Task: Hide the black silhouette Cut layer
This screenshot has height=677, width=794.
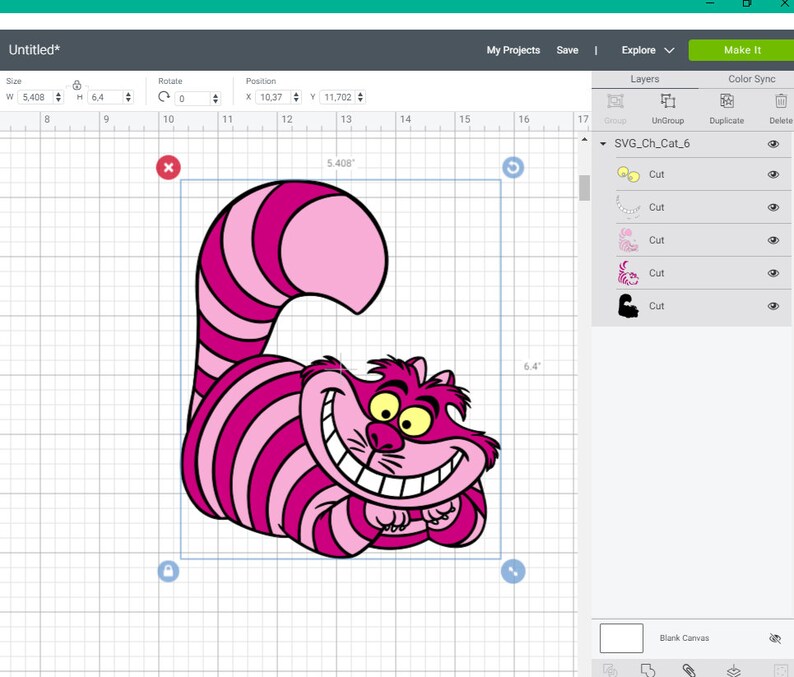Action: point(773,306)
